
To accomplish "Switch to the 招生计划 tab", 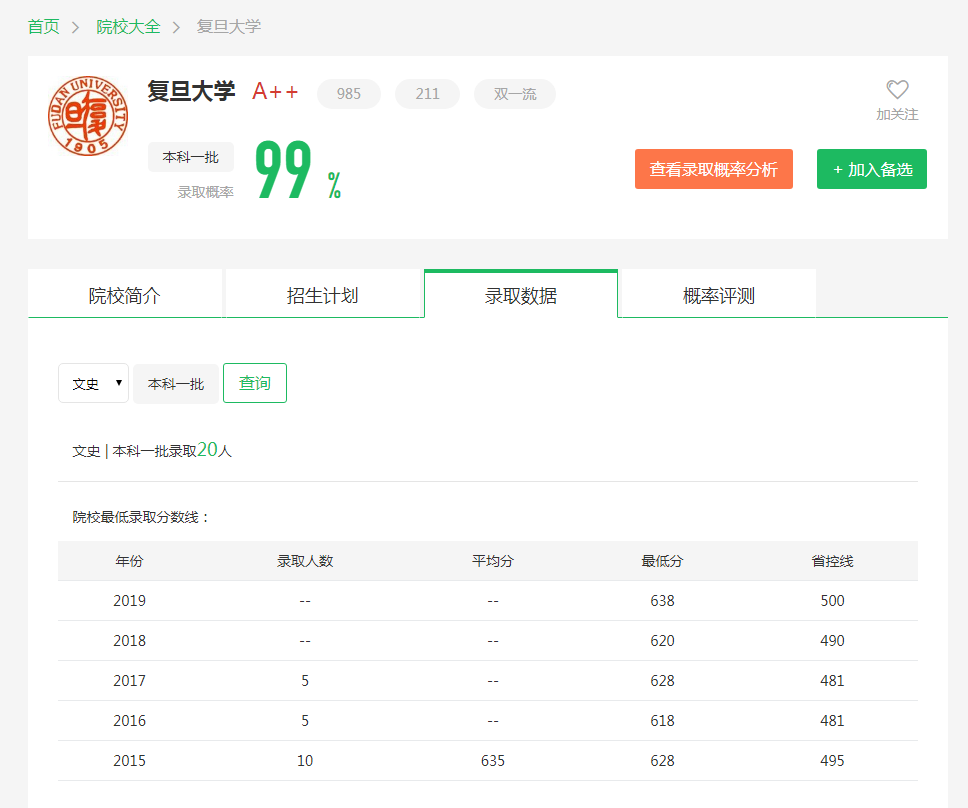I will [x=323, y=294].
